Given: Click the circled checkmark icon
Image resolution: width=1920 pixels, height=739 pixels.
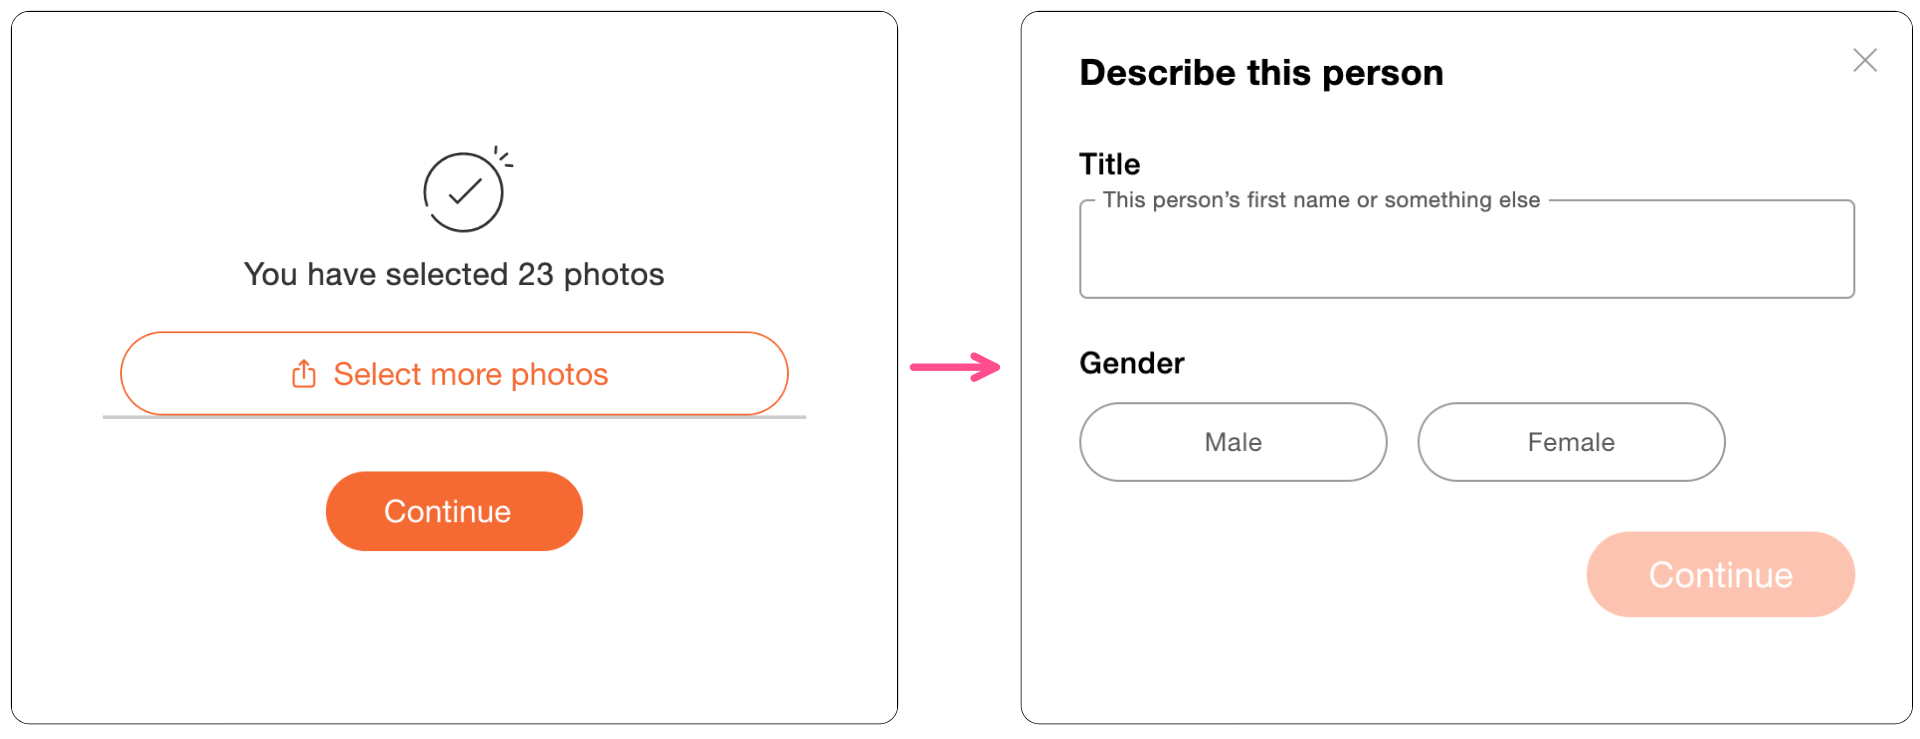Looking at the screenshot, I should (463, 192).
